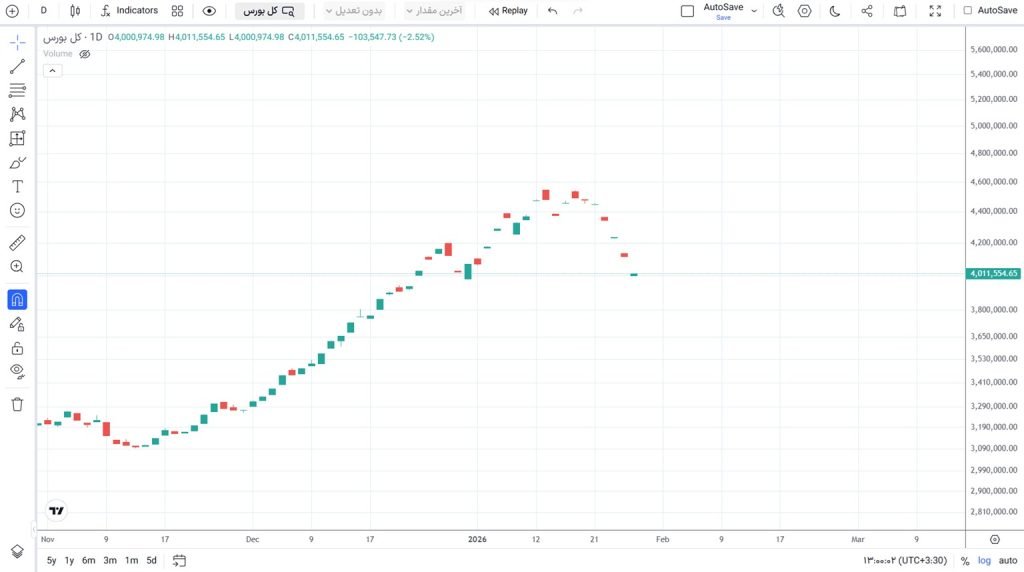Image resolution: width=1024 pixels, height=572 pixels.
Task: Open the emoji sticker tool
Action: point(17,211)
